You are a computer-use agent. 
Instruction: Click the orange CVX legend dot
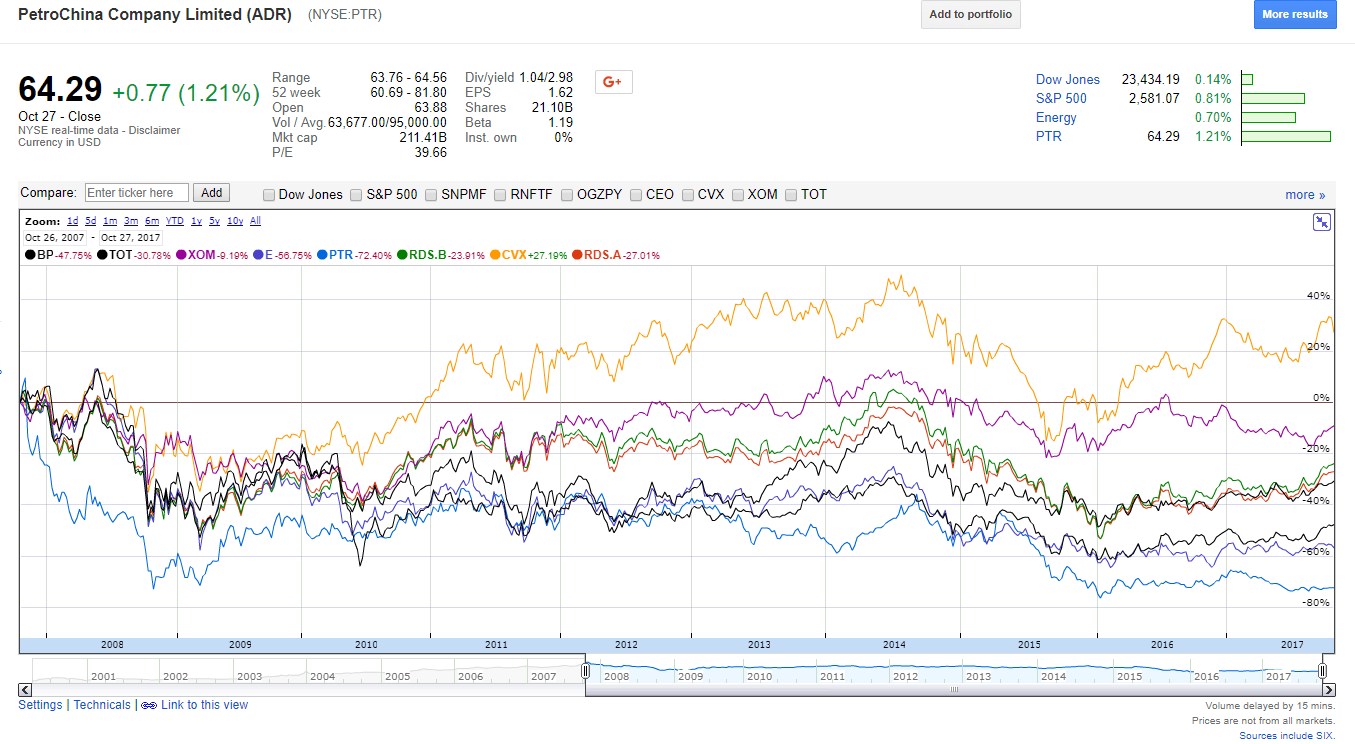click(495, 255)
